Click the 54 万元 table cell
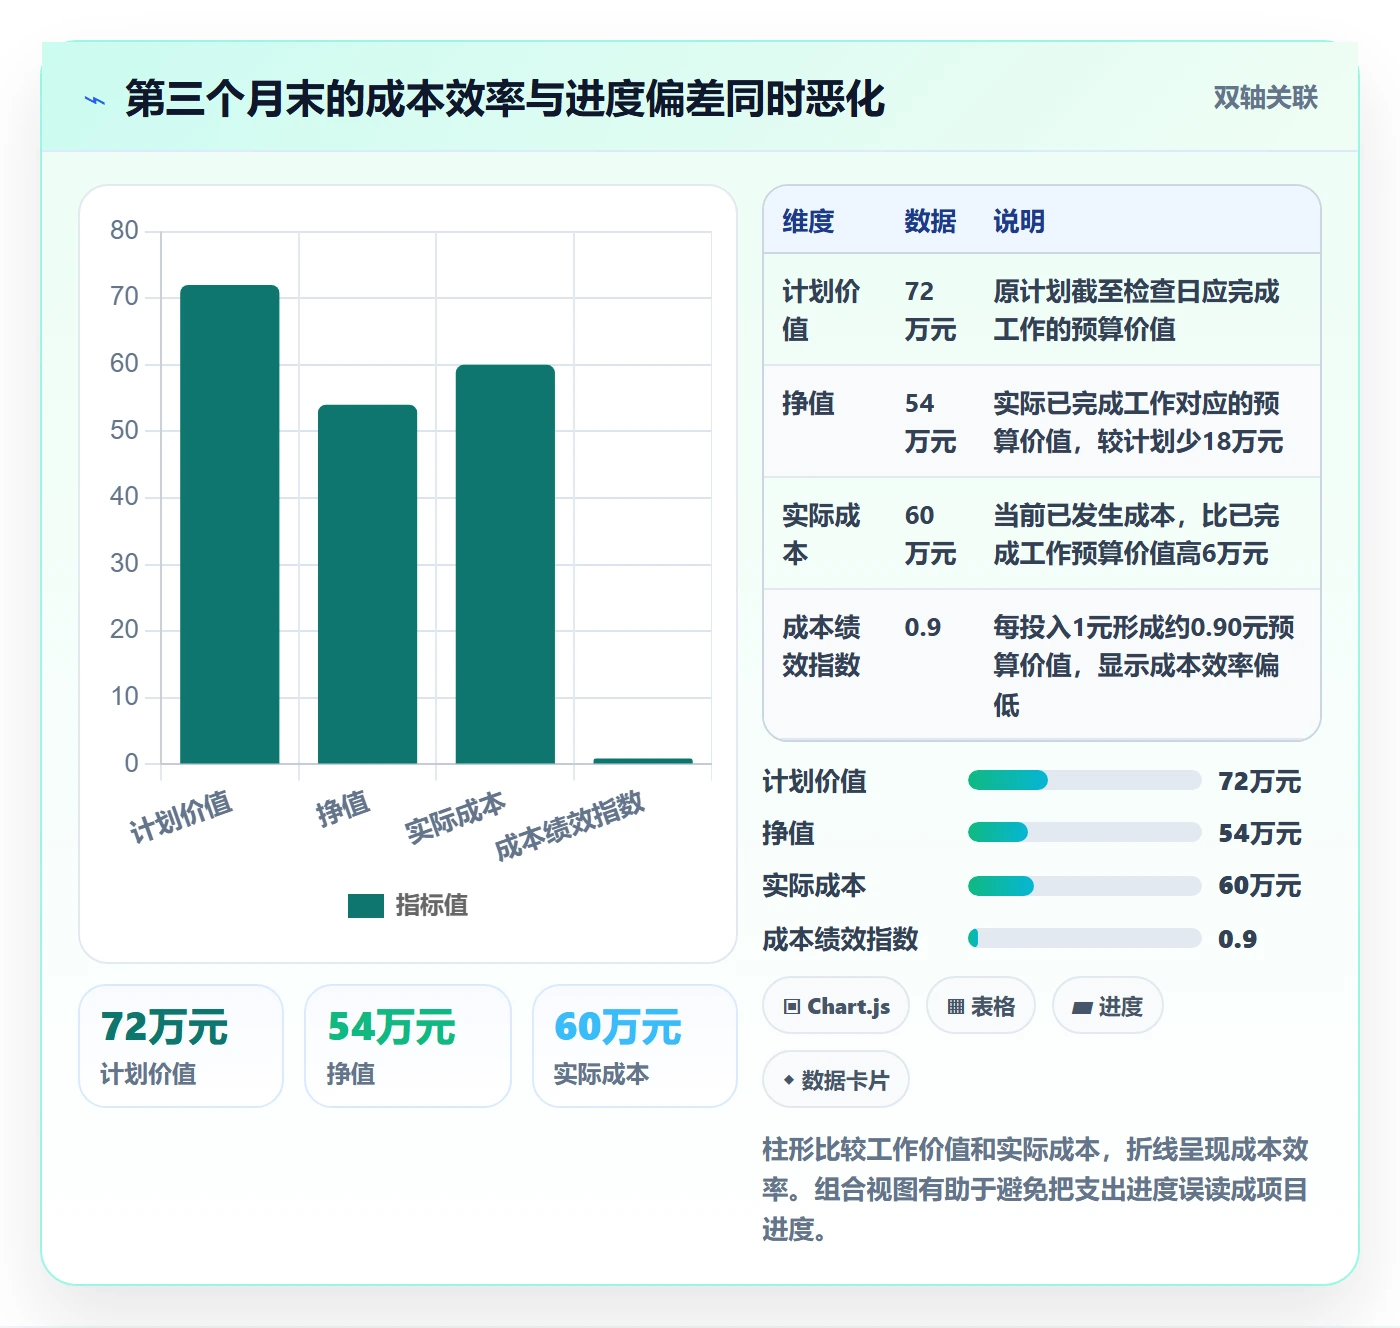 pos(930,422)
